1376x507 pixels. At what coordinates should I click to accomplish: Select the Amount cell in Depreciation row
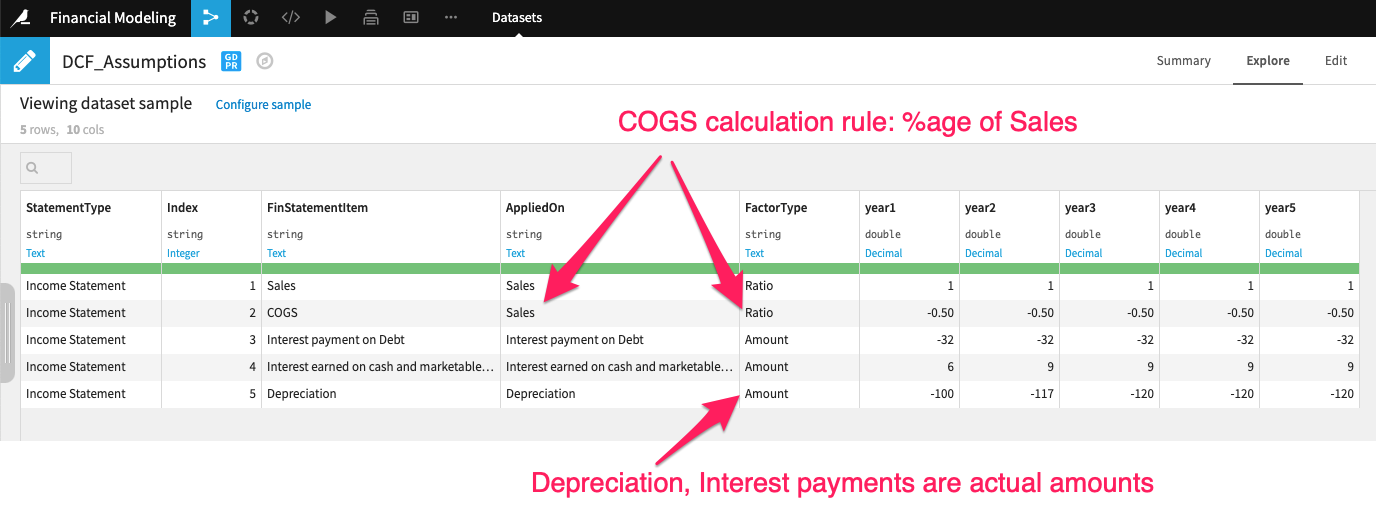click(799, 394)
